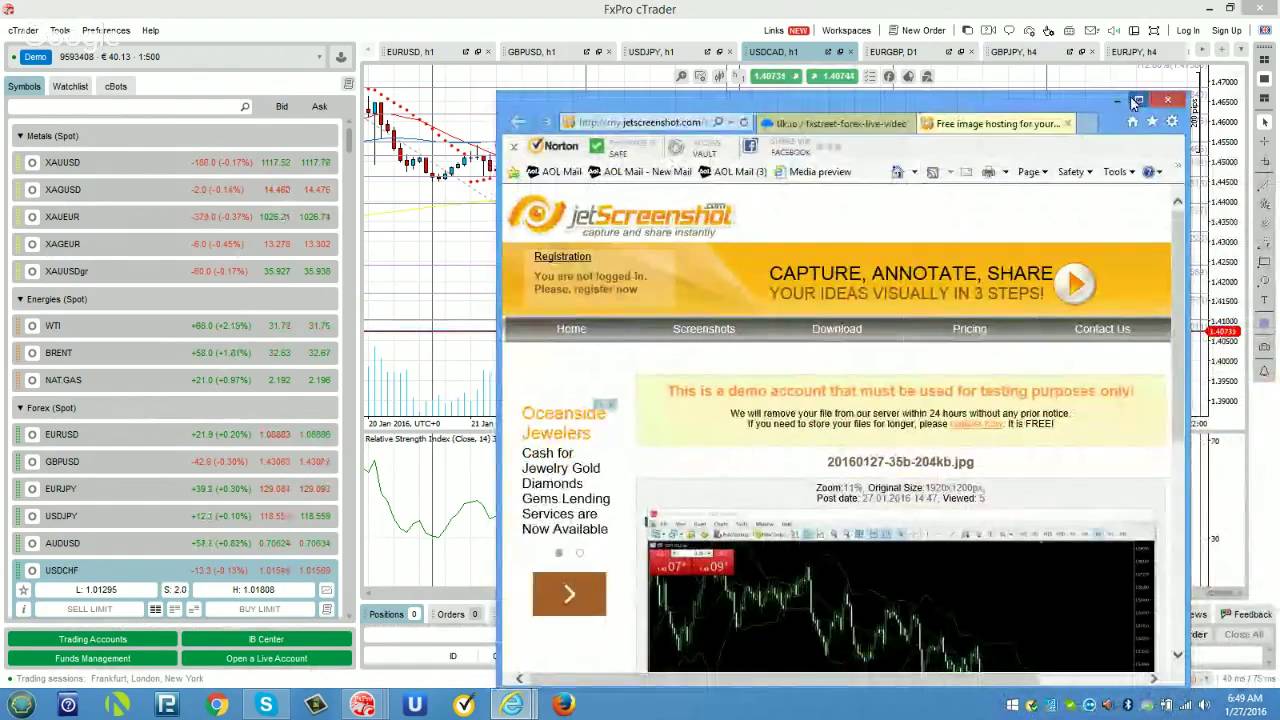Open the Preferences menu

(x=105, y=31)
